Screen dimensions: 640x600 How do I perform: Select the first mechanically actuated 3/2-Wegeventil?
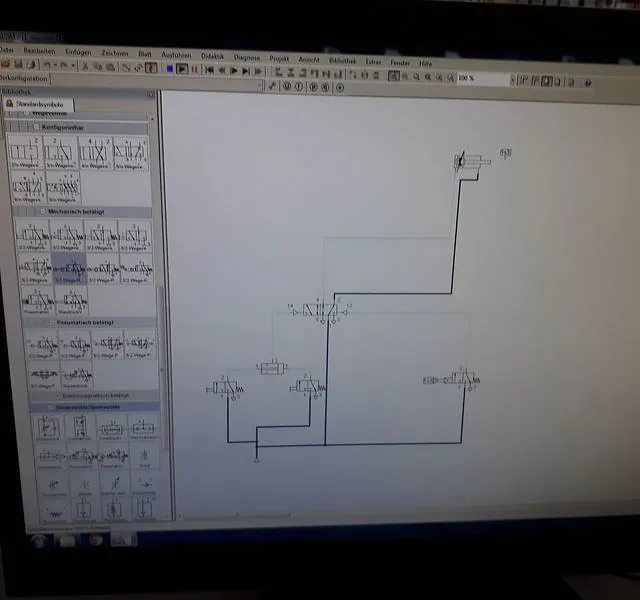click(x=32, y=236)
